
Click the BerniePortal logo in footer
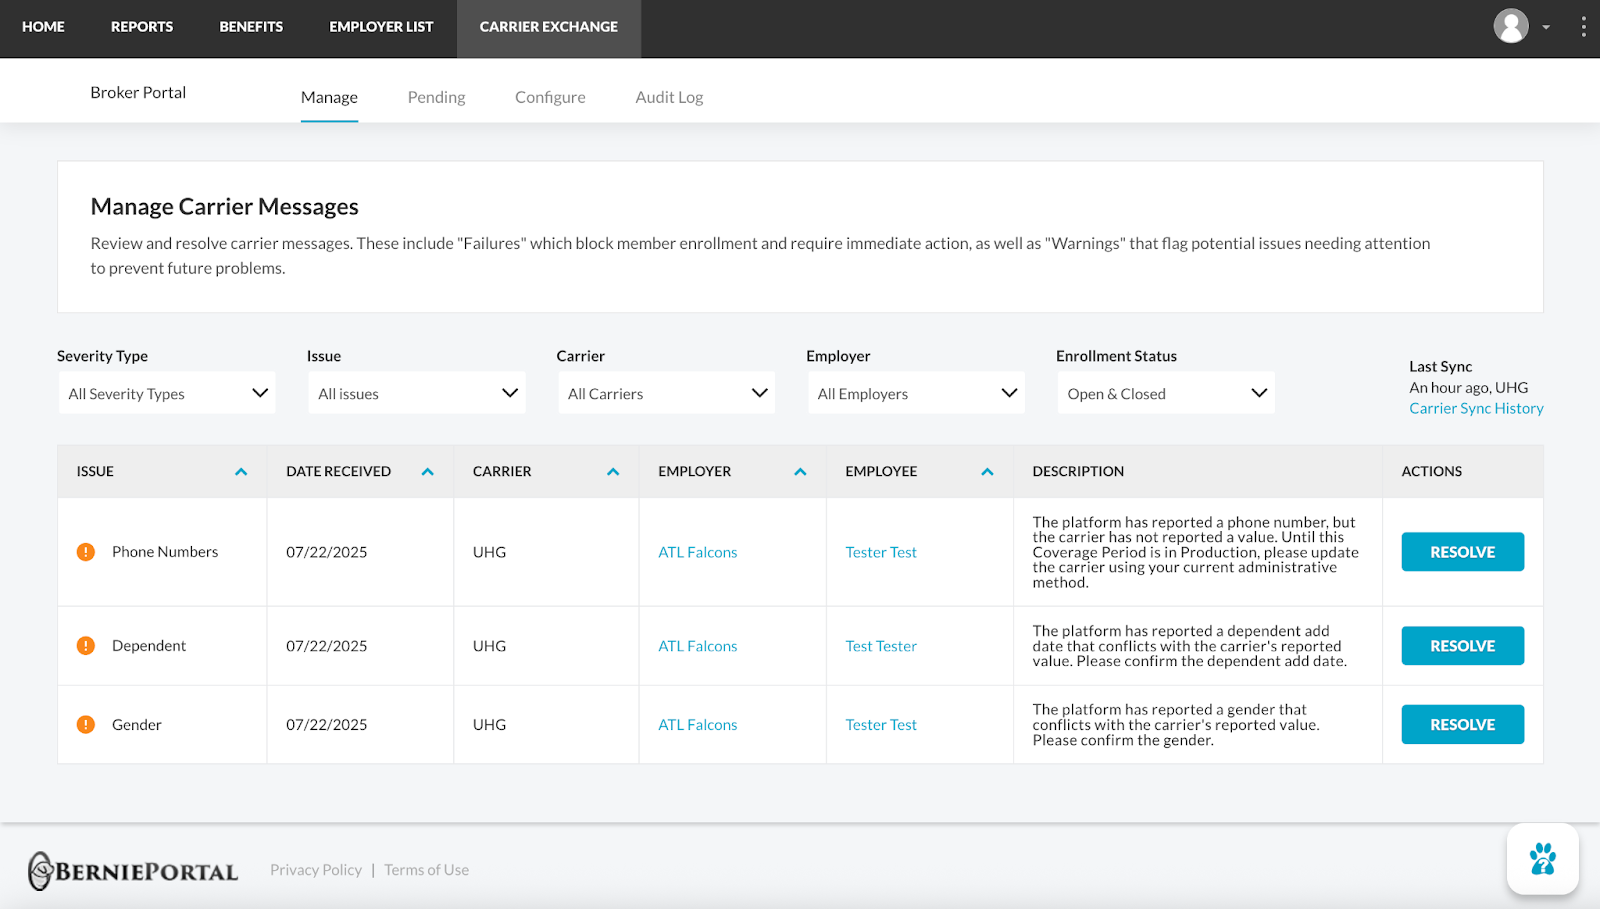tap(133, 871)
